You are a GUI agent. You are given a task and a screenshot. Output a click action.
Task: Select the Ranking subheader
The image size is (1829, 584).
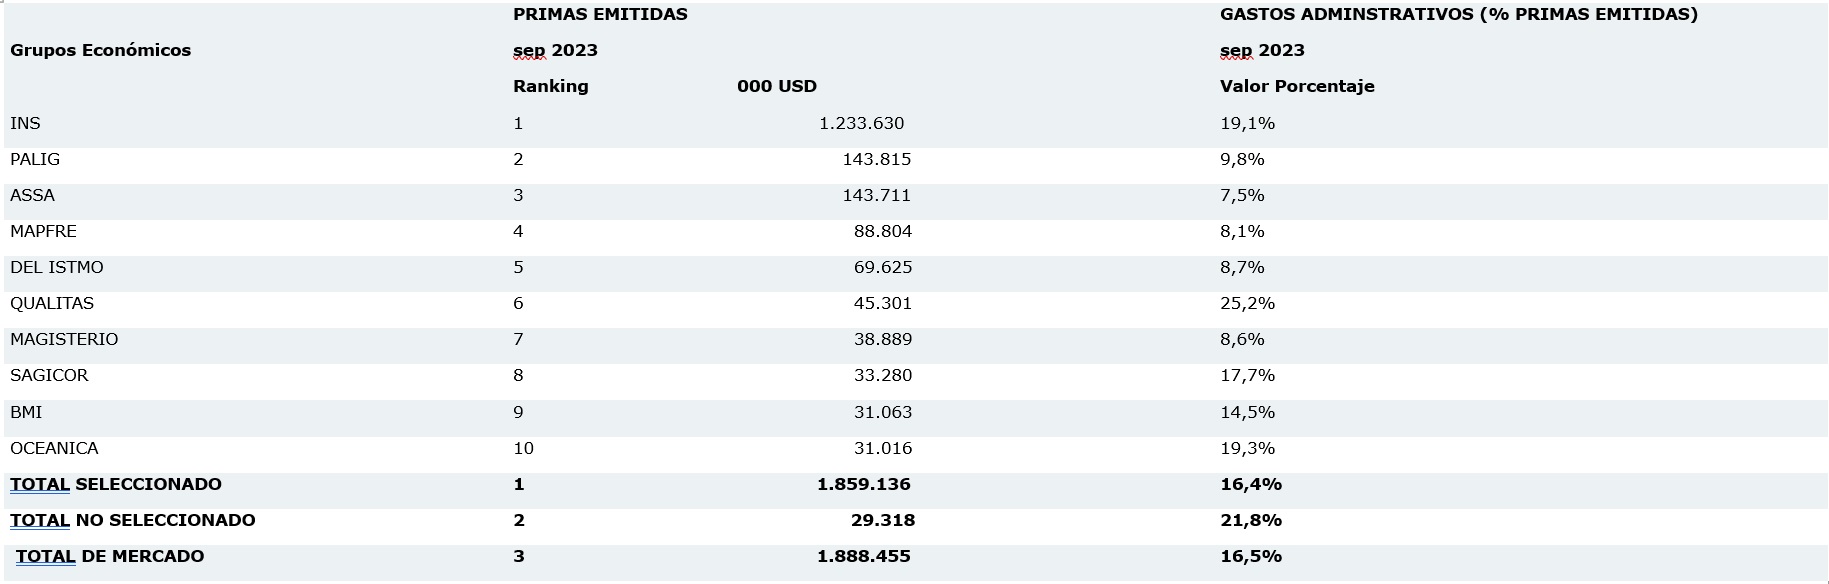click(550, 86)
